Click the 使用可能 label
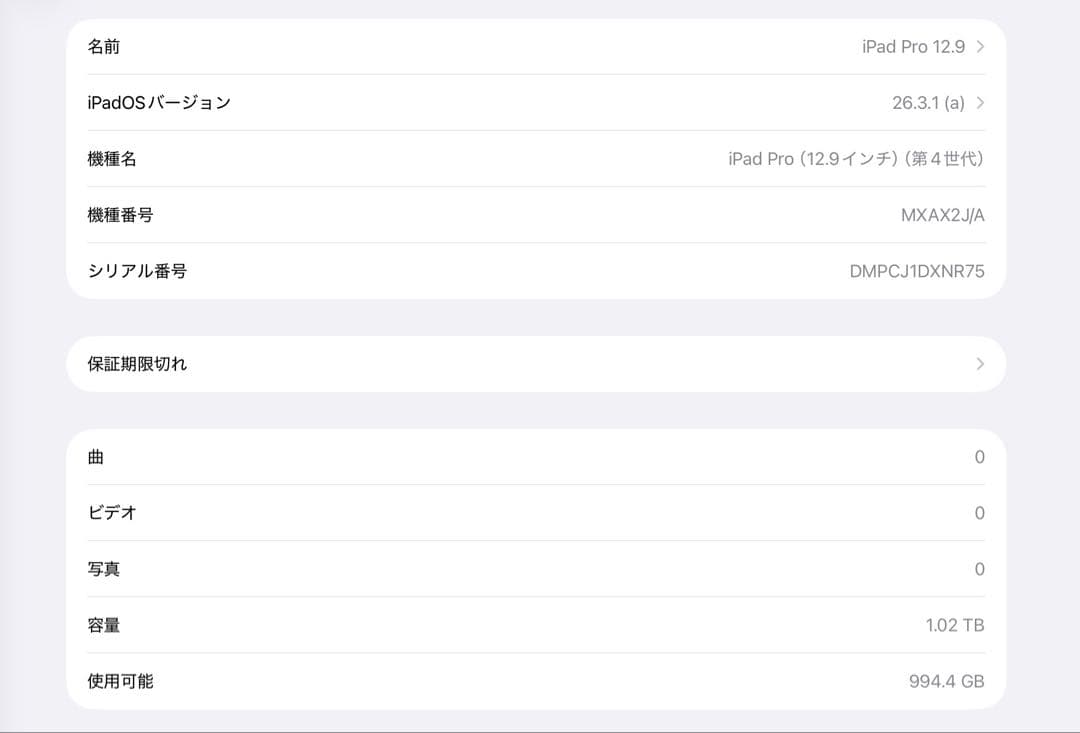Image resolution: width=1080 pixels, height=733 pixels. 120,681
